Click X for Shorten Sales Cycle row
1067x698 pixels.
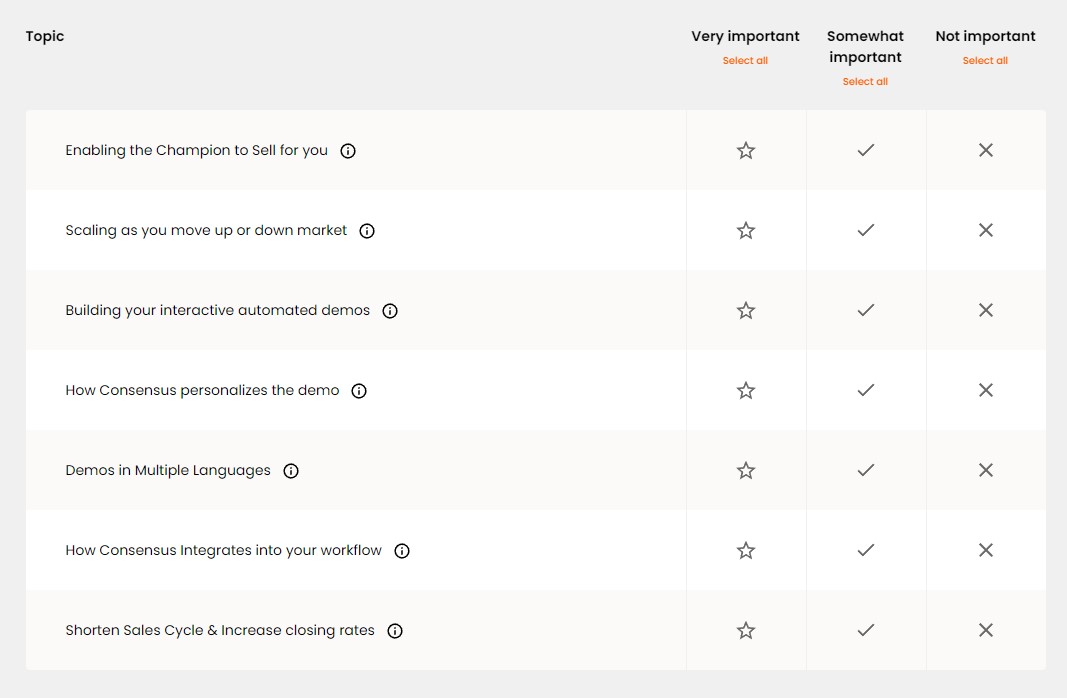click(x=985, y=630)
